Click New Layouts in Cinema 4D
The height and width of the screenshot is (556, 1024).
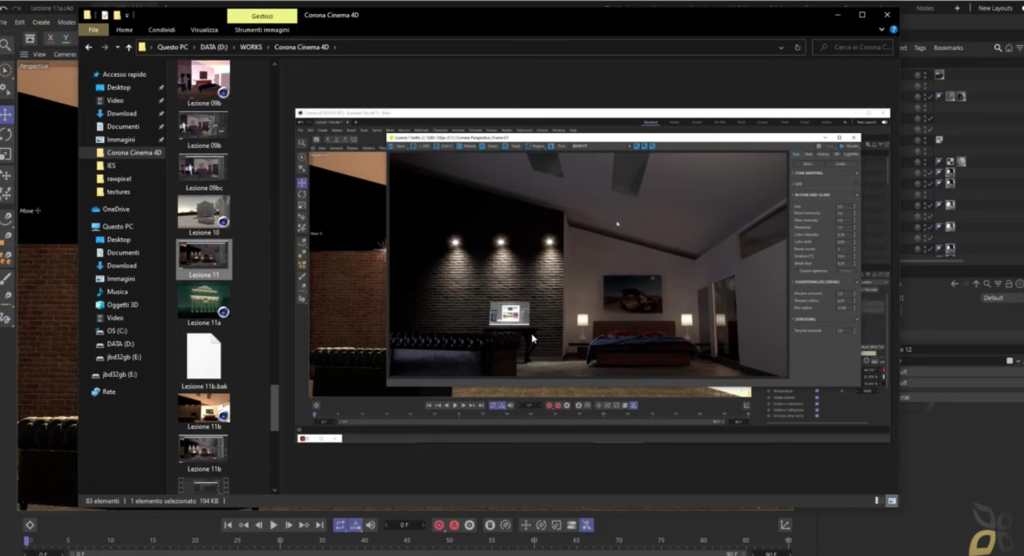(x=995, y=8)
